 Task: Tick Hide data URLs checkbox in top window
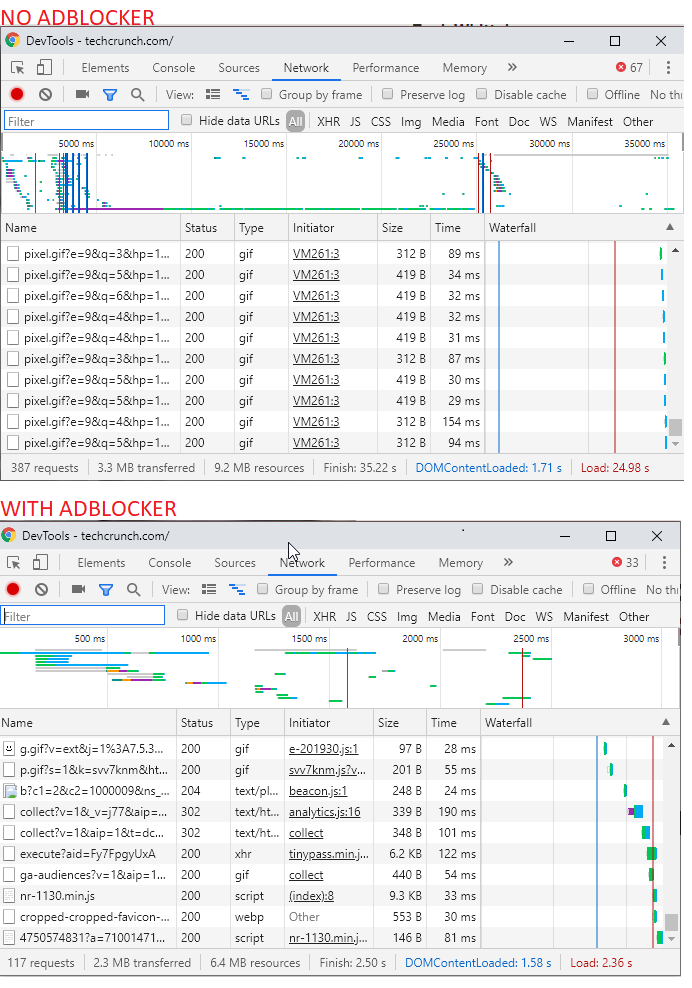pyautogui.click(x=187, y=120)
